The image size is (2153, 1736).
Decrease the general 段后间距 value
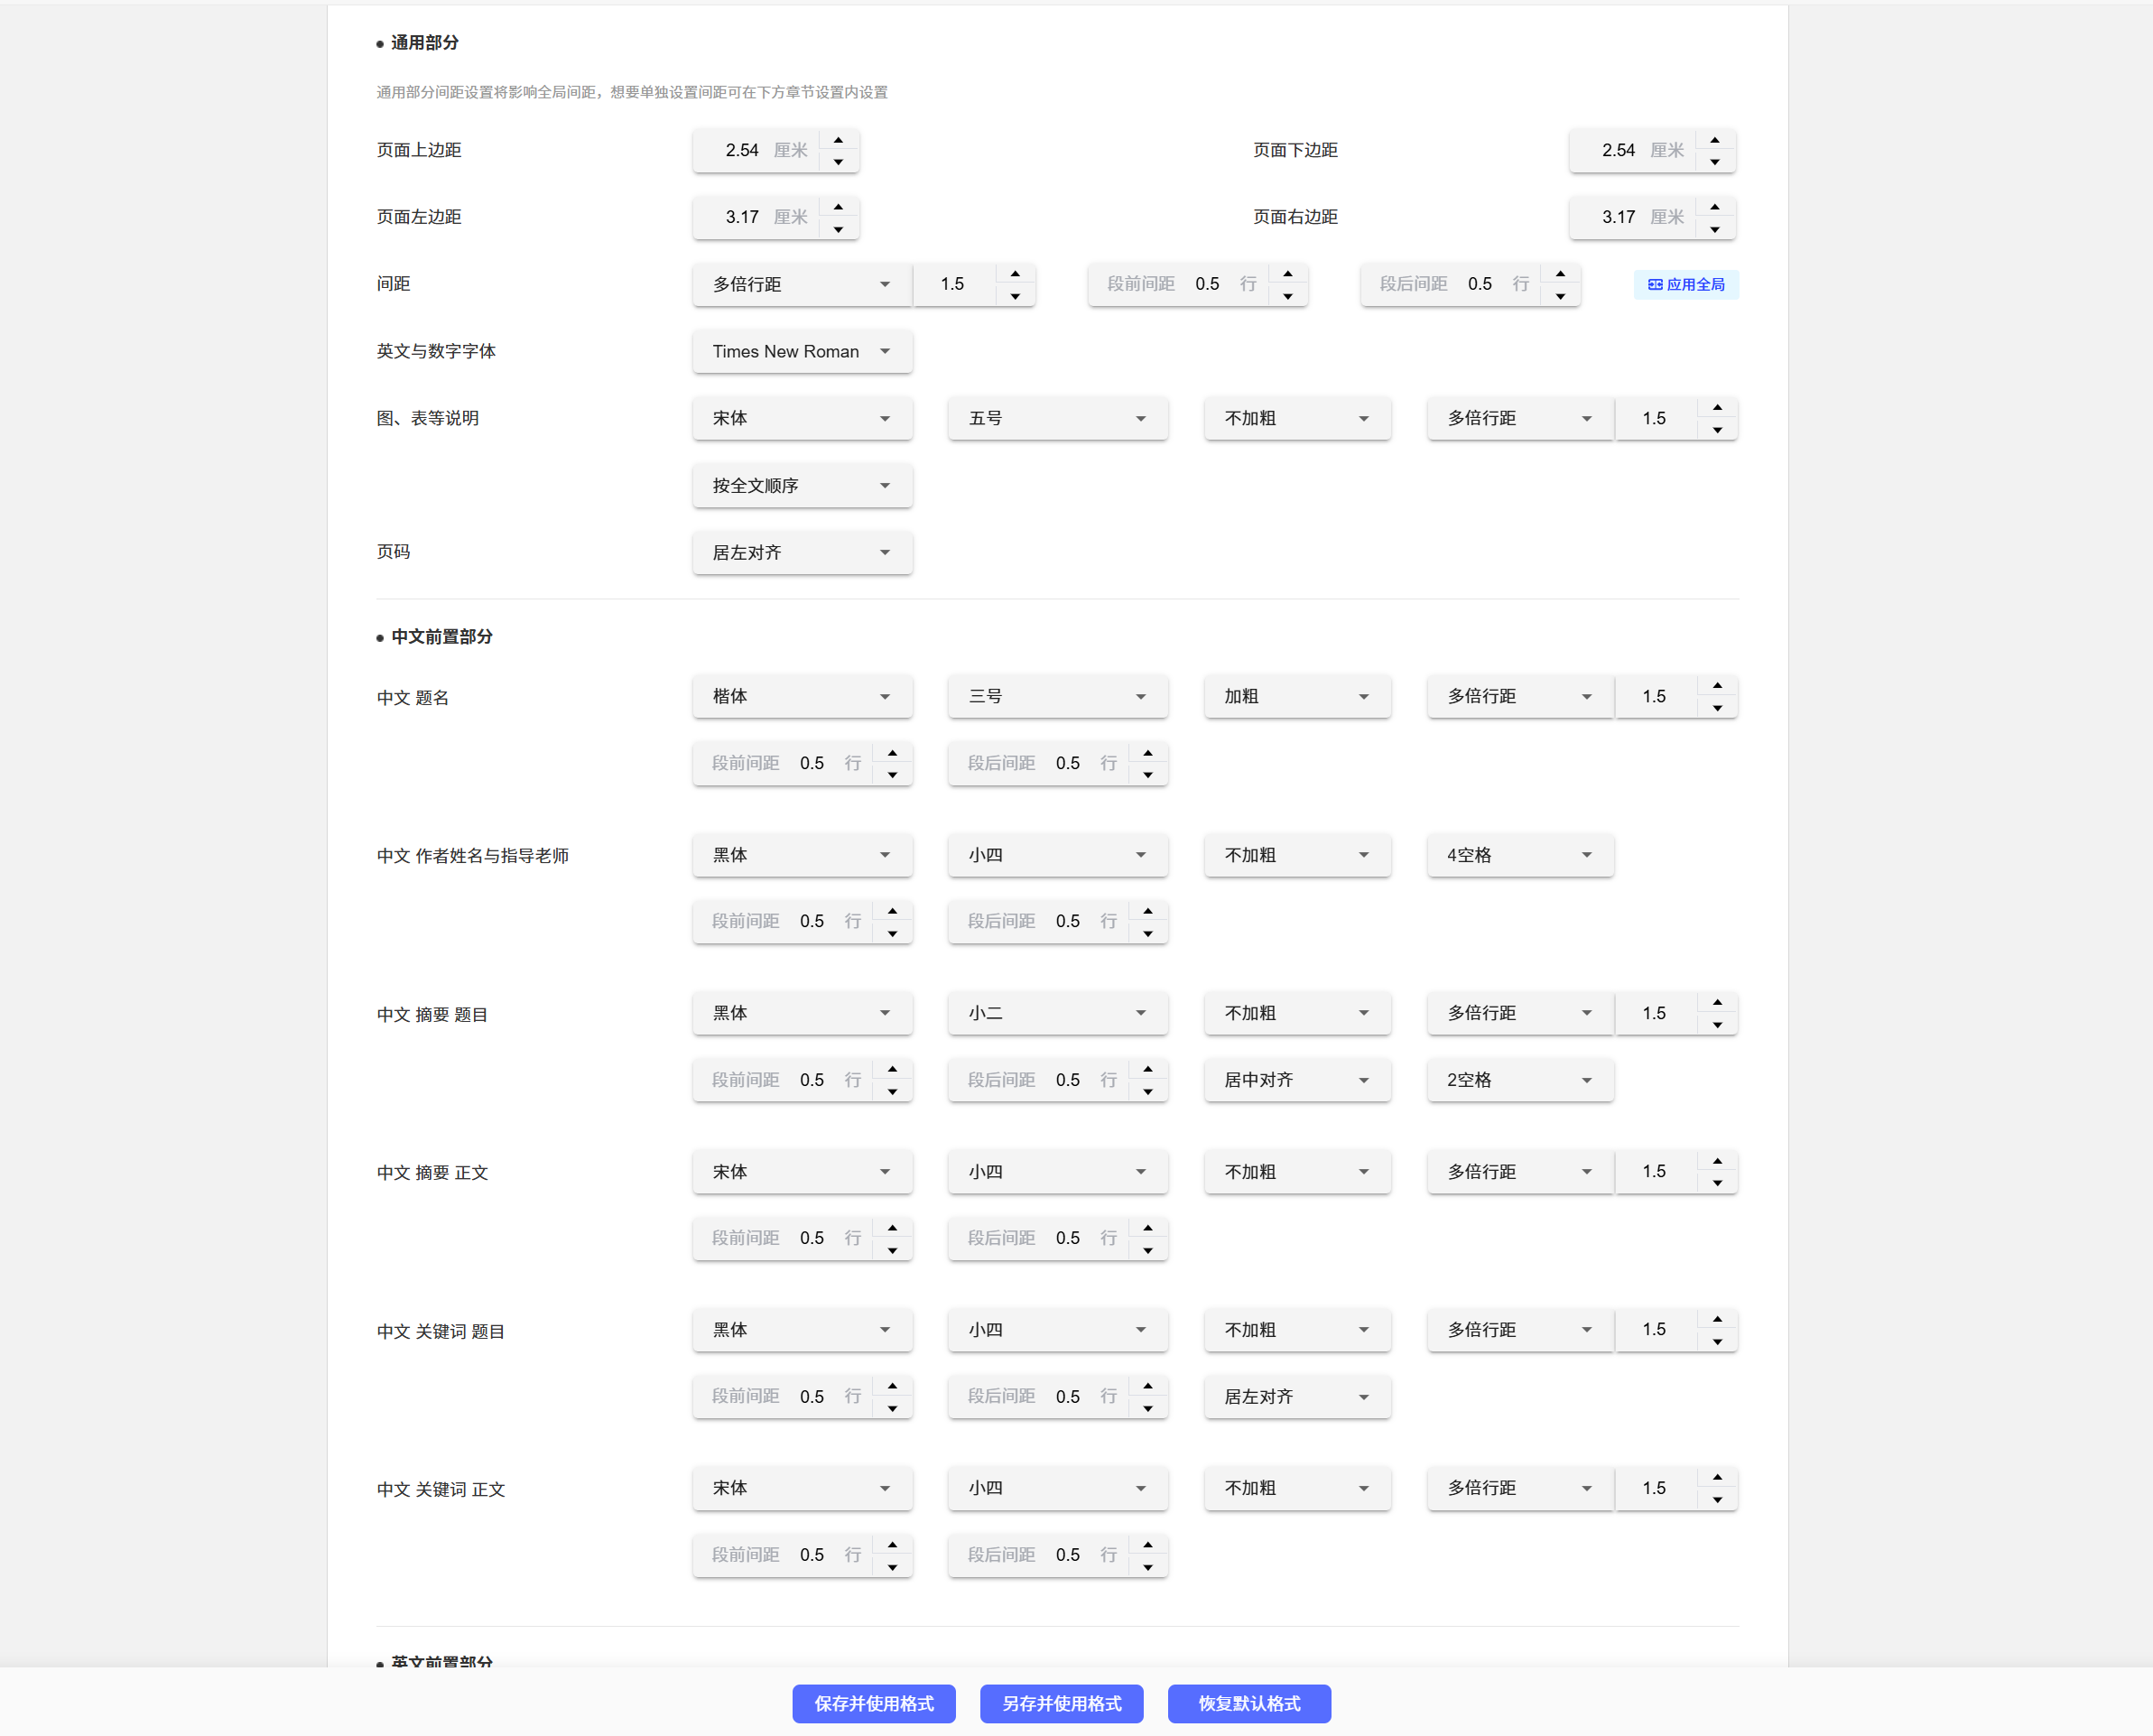[x=1559, y=296]
